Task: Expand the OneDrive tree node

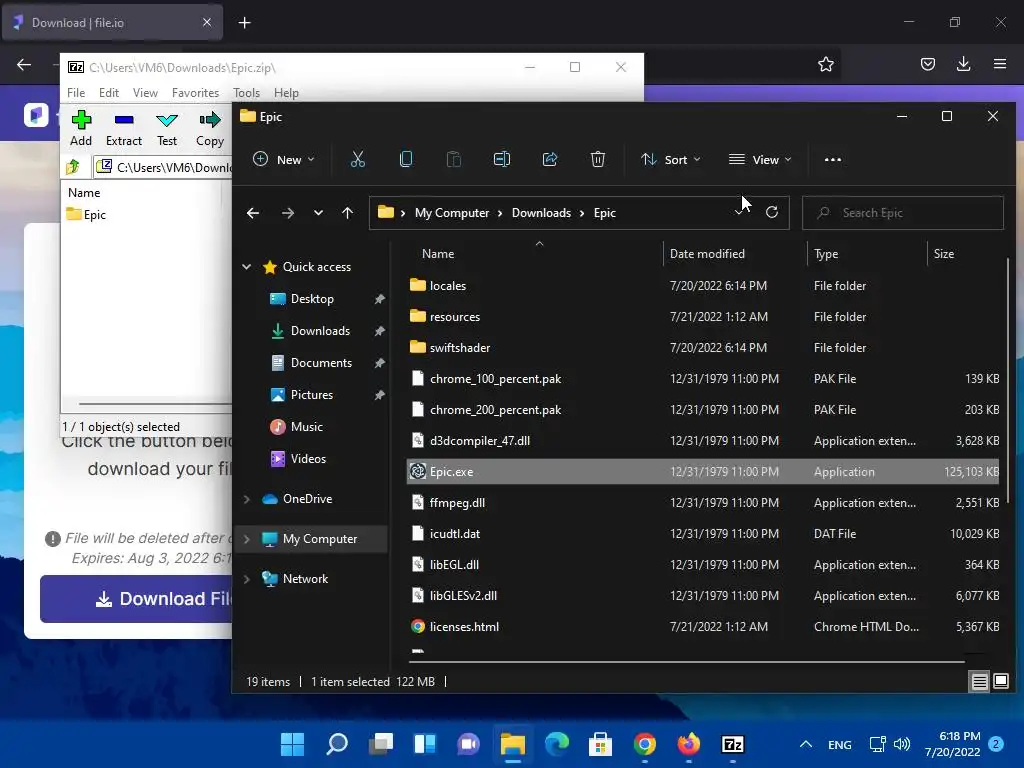Action: 247,499
